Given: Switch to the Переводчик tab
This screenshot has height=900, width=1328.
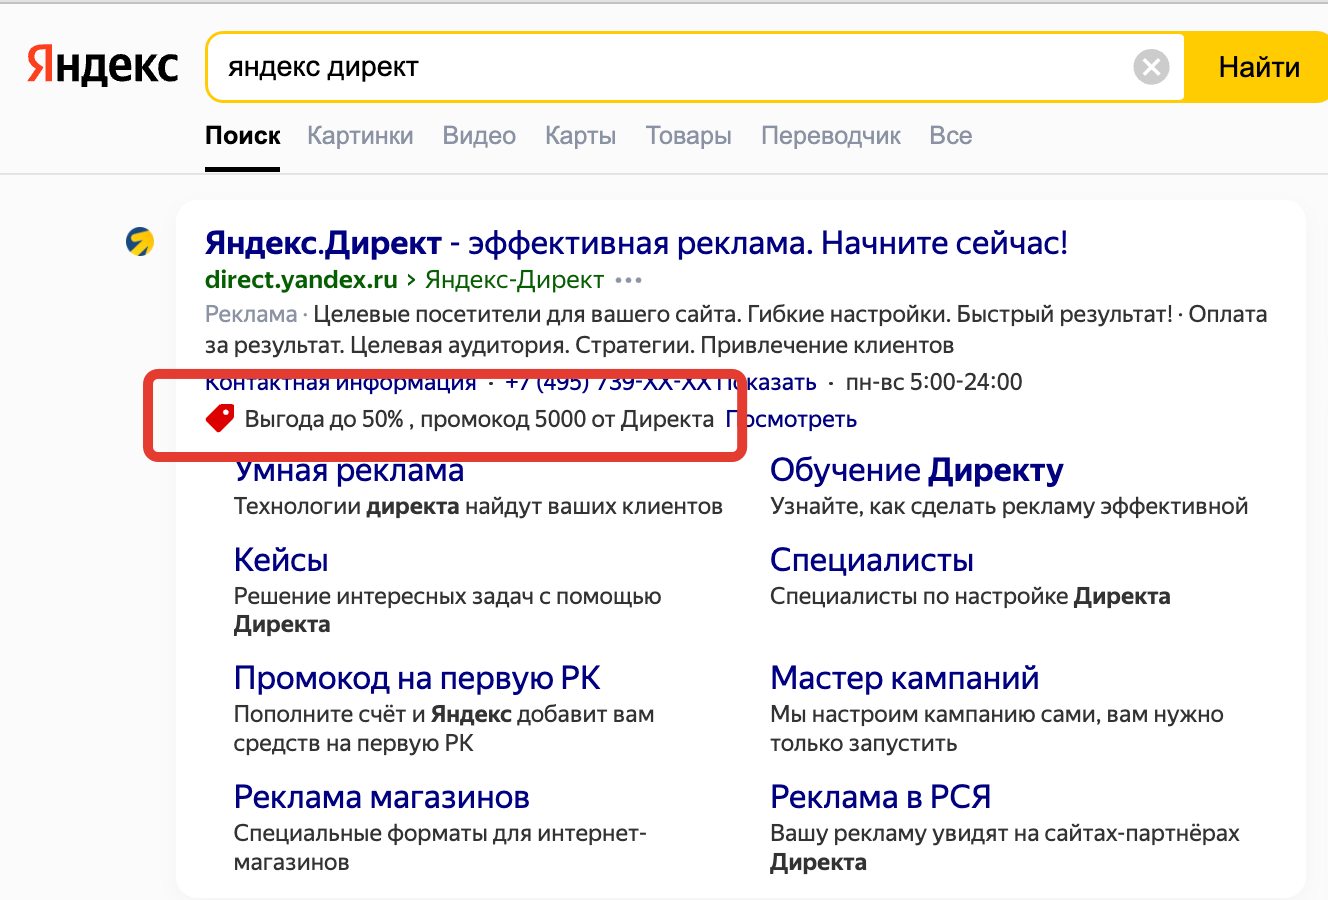Looking at the screenshot, I should click(x=831, y=136).
